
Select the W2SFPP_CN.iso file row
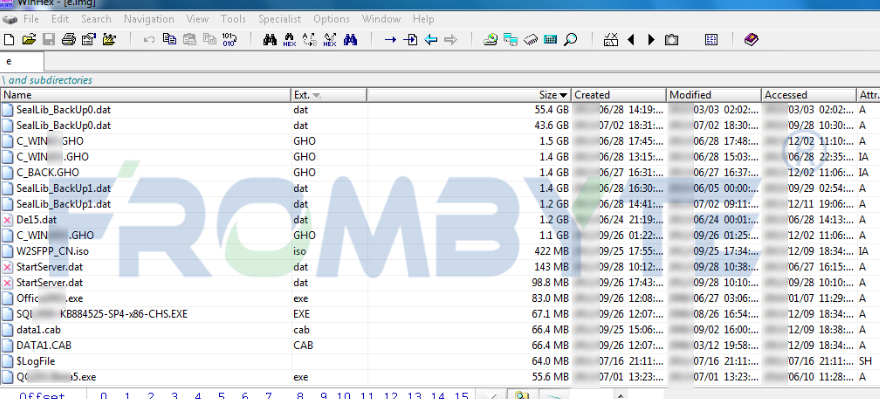point(439,251)
